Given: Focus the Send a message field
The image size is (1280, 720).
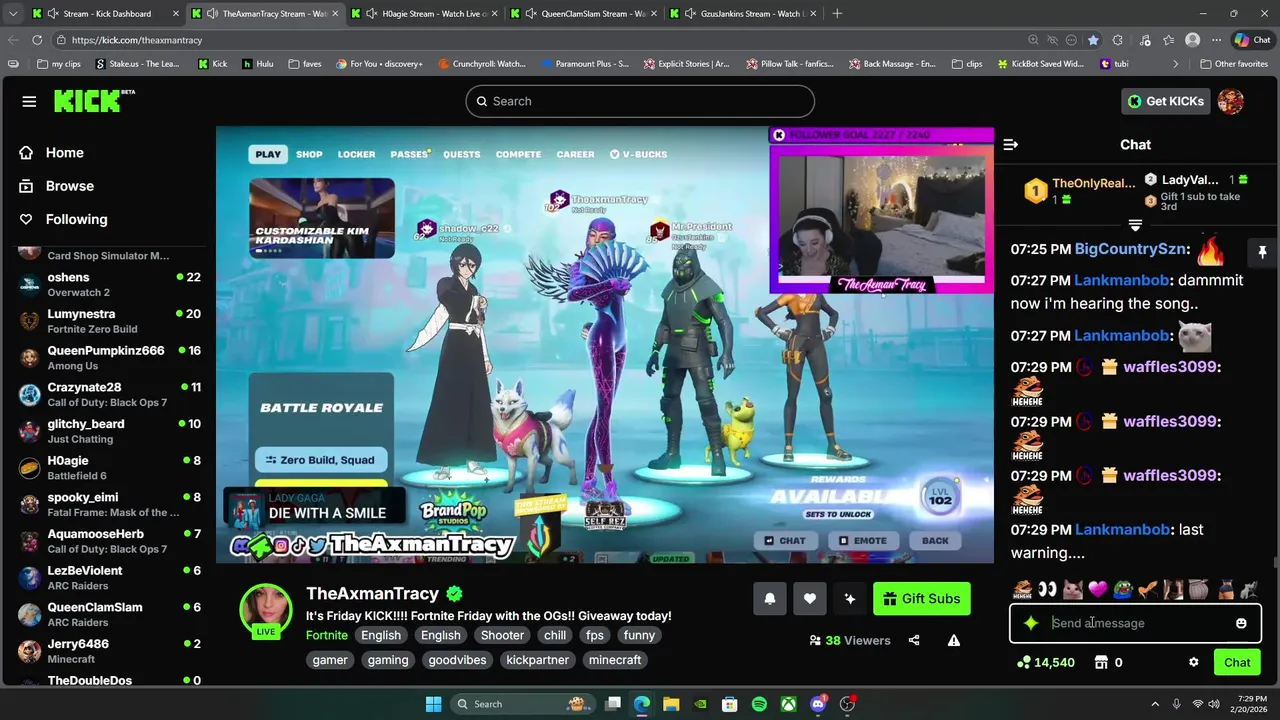Looking at the screenshot, I should click(x=1135, y=623).
